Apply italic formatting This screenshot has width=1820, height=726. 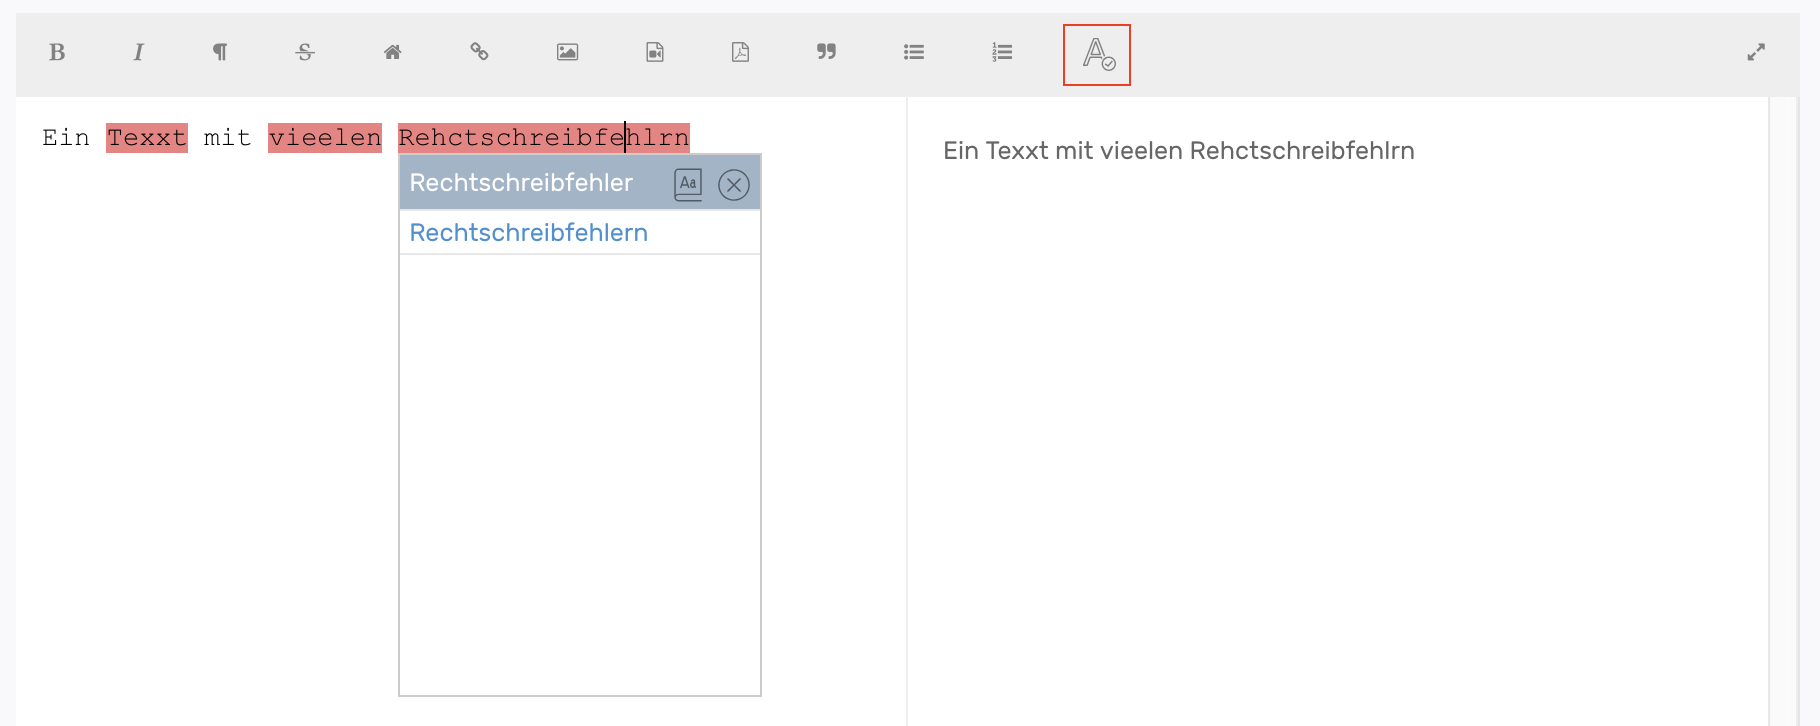click(x=138, y=53)
